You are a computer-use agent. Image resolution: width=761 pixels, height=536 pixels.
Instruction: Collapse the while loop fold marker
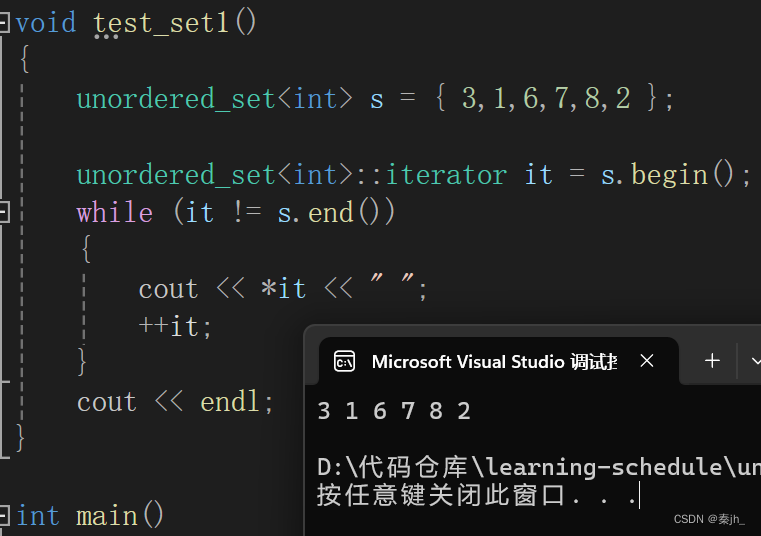(x=4, y=212)
